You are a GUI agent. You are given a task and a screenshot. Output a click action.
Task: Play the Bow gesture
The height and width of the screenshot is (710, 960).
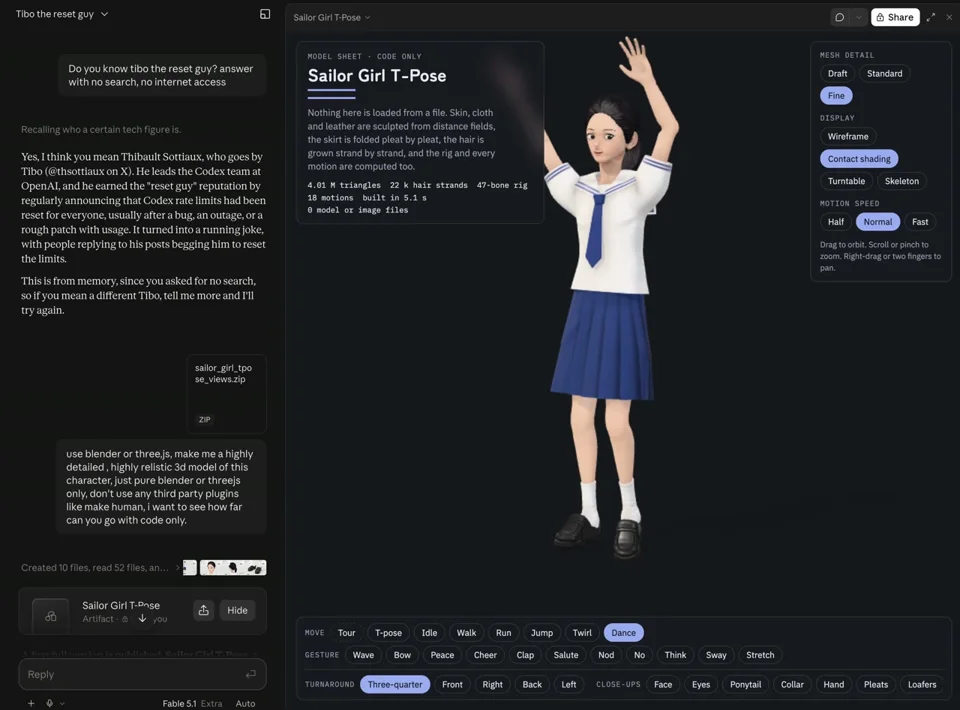pyautogui.click(x=402, y=655)
